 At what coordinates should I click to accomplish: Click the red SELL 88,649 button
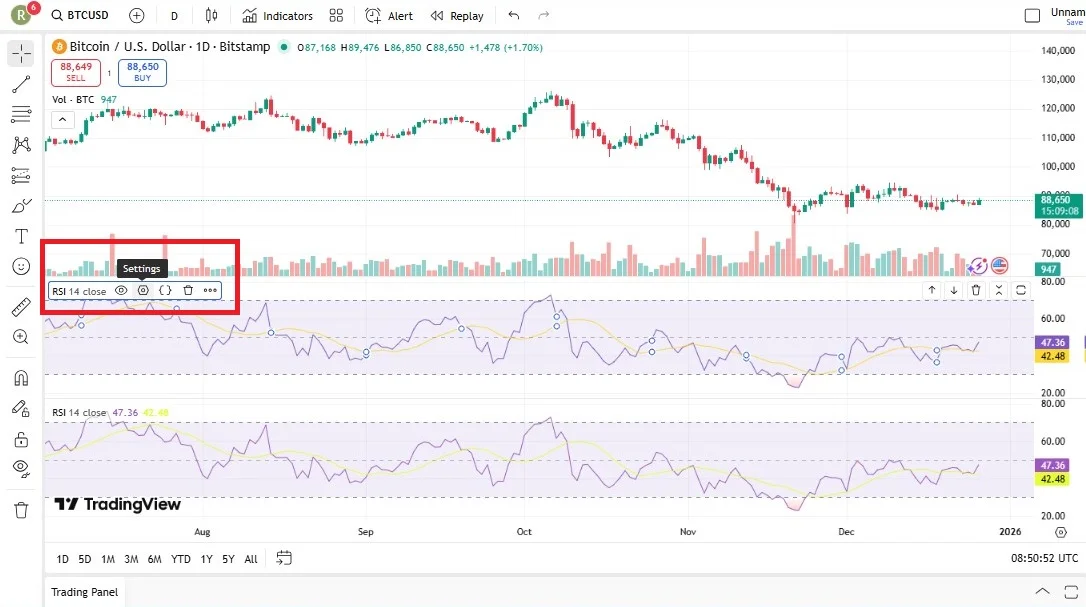click(76, 72)
